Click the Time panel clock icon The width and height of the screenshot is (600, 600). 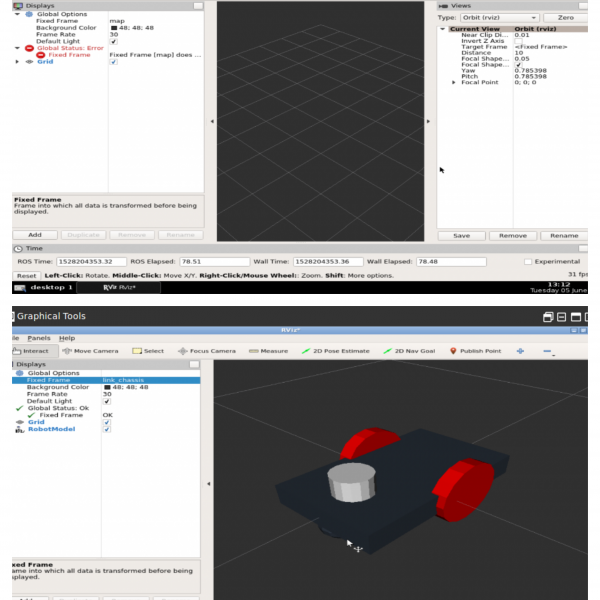(18, 249)
